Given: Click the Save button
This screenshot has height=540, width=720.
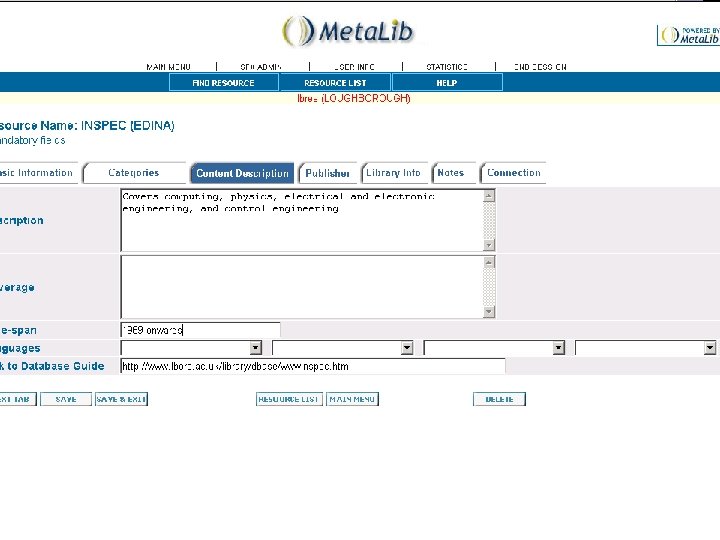Looking at the screenshot, I should pyautogui.click(x=66, y=399).
